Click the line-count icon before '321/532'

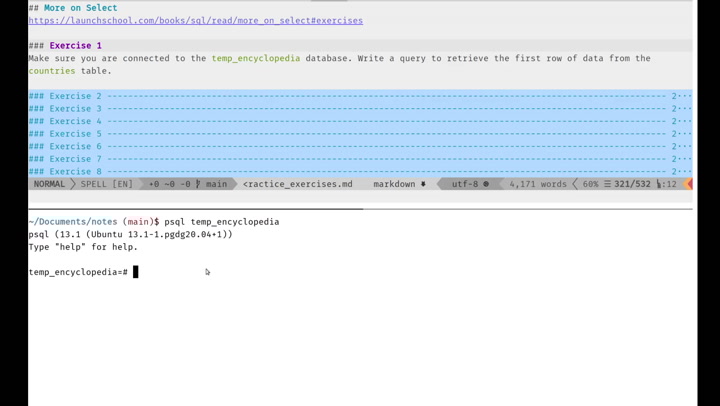point(608,184)
